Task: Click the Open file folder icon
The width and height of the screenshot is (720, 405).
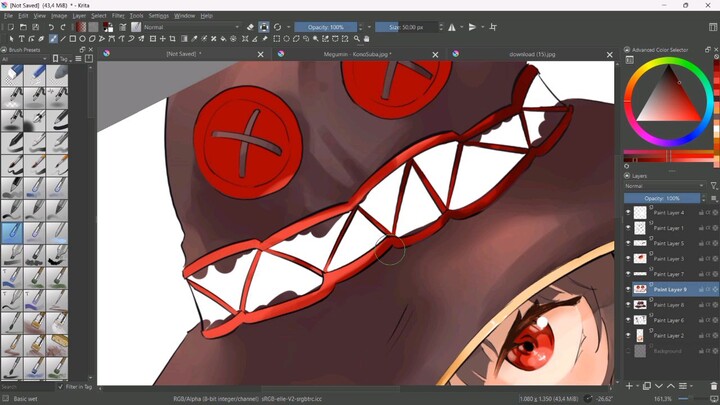Action: (23, 27)
